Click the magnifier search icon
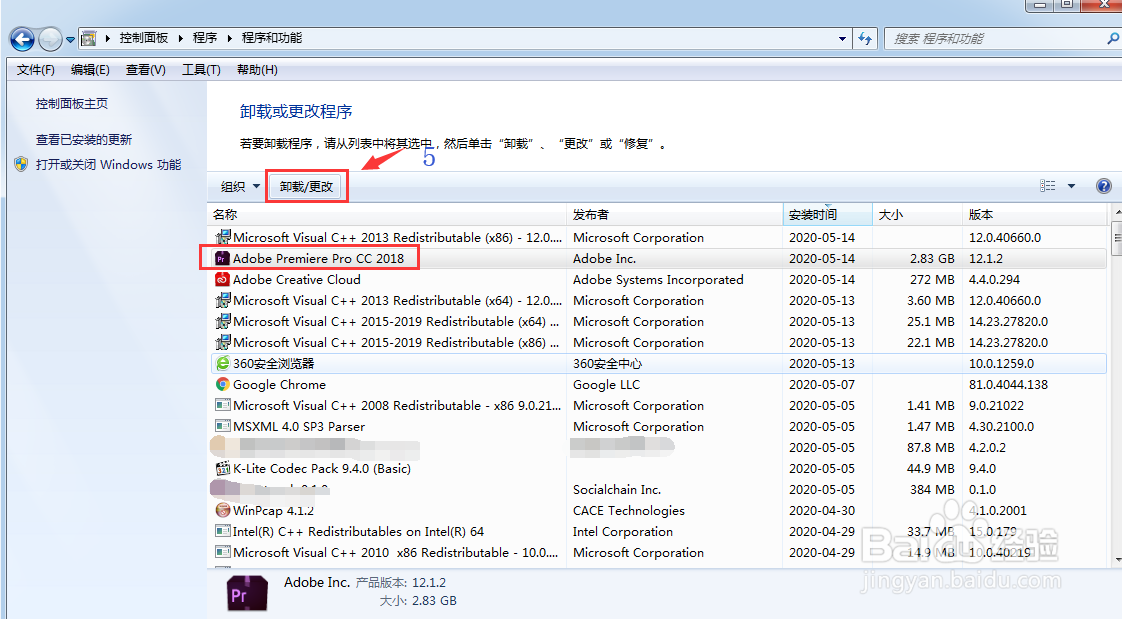Screen dimensions: 1122x619 [x=1113, y=38]
